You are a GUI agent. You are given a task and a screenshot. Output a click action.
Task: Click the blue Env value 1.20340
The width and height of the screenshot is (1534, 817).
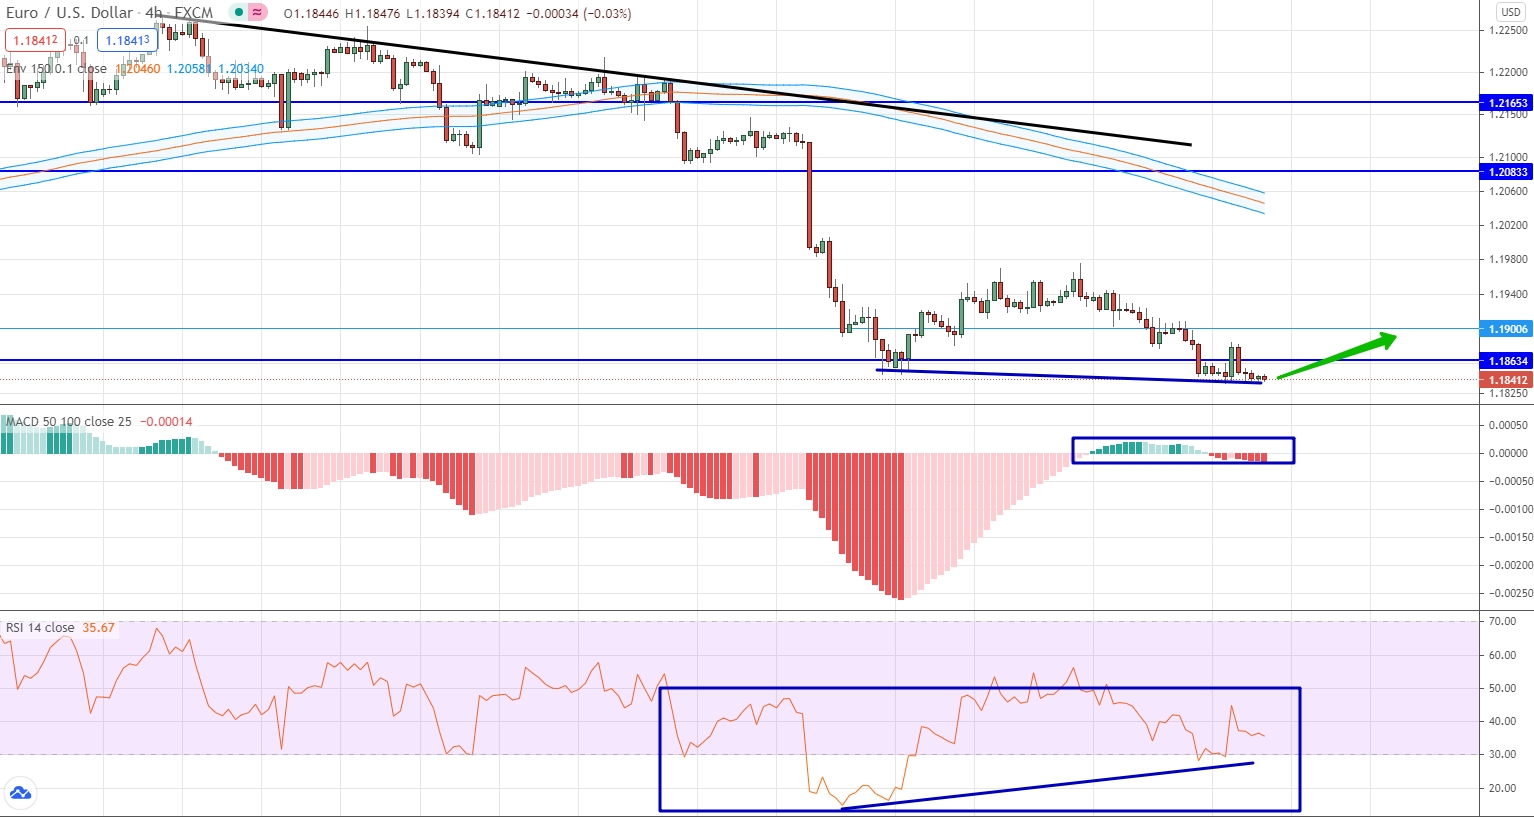tap(241, 69)
